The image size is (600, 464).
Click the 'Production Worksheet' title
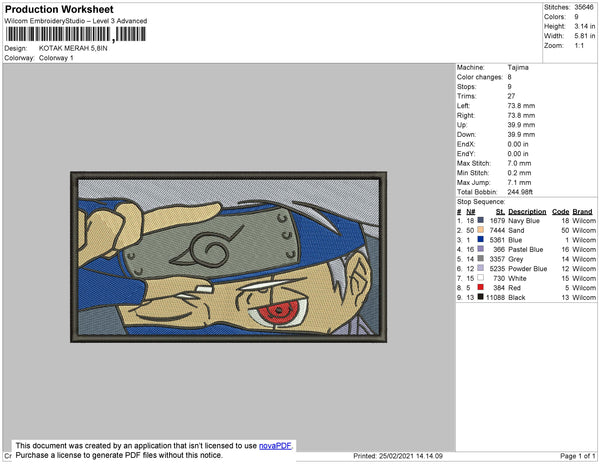[x=59, y=10]
